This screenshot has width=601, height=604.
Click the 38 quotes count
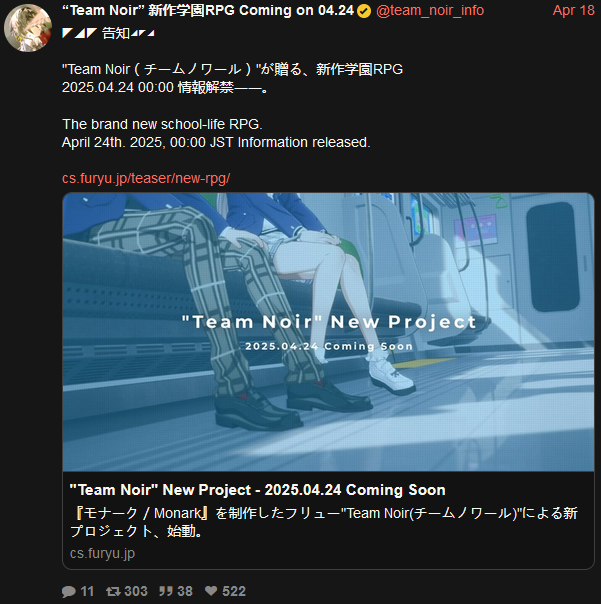[x=185, y=591]
